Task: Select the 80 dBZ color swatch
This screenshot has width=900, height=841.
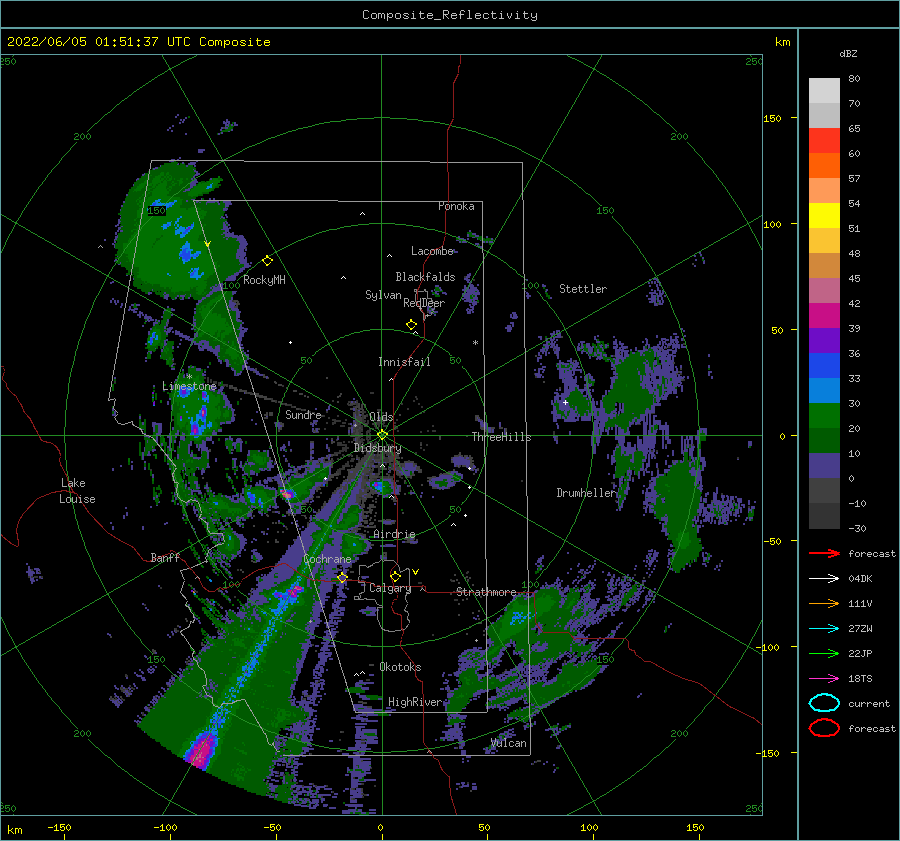Action: click(x=824, y=90)
